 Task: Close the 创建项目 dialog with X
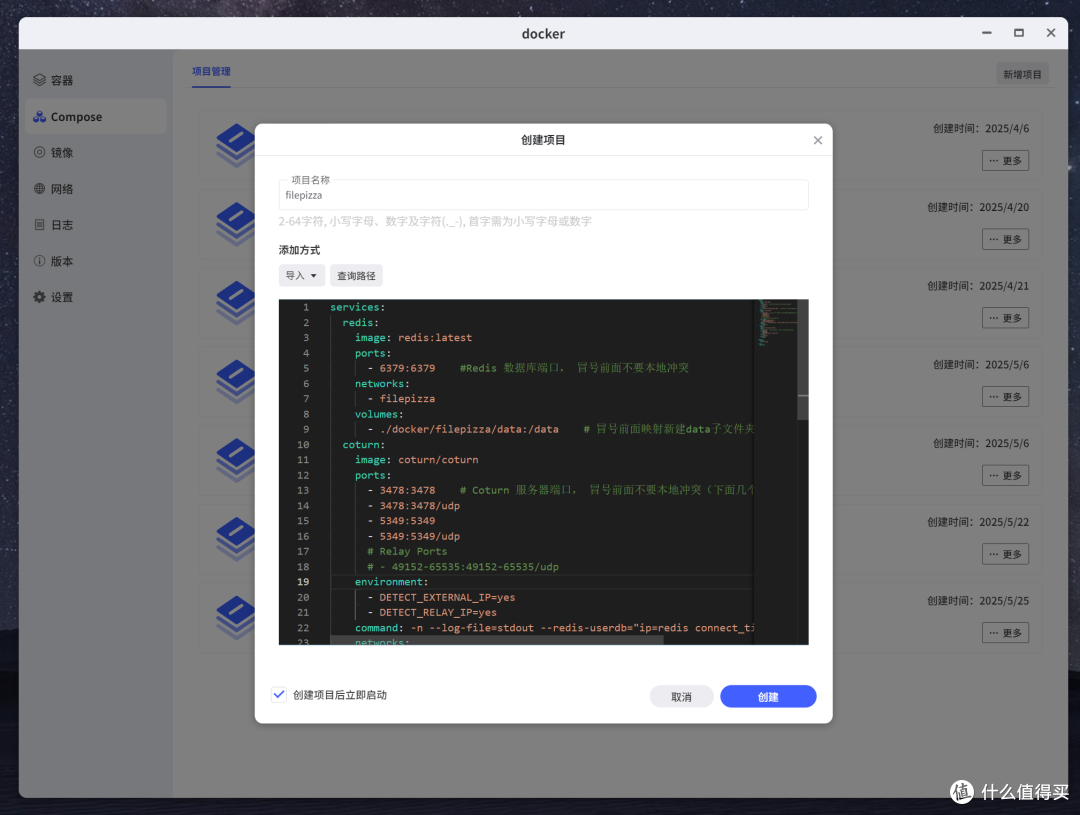(x=818, y=140)
